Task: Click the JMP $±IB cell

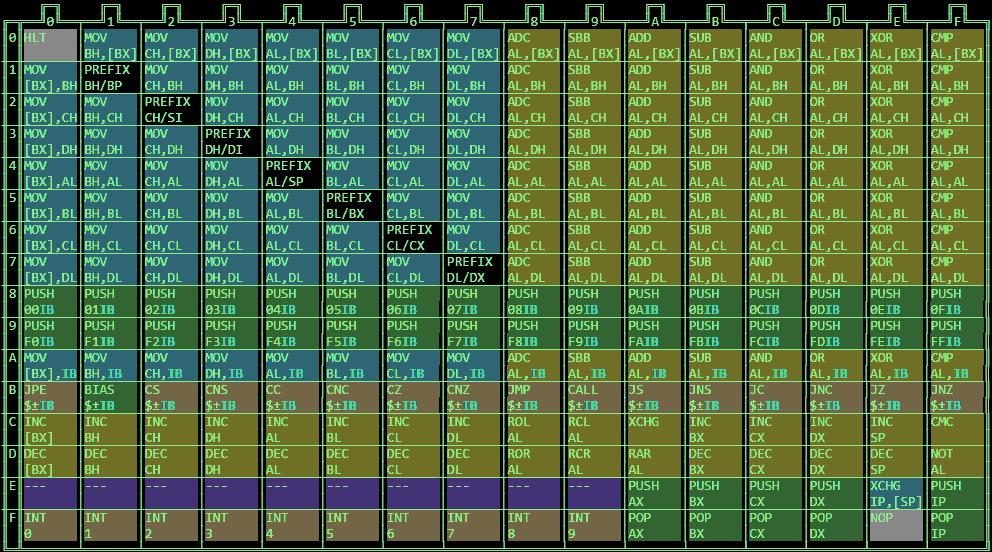Action: (534, 397)
